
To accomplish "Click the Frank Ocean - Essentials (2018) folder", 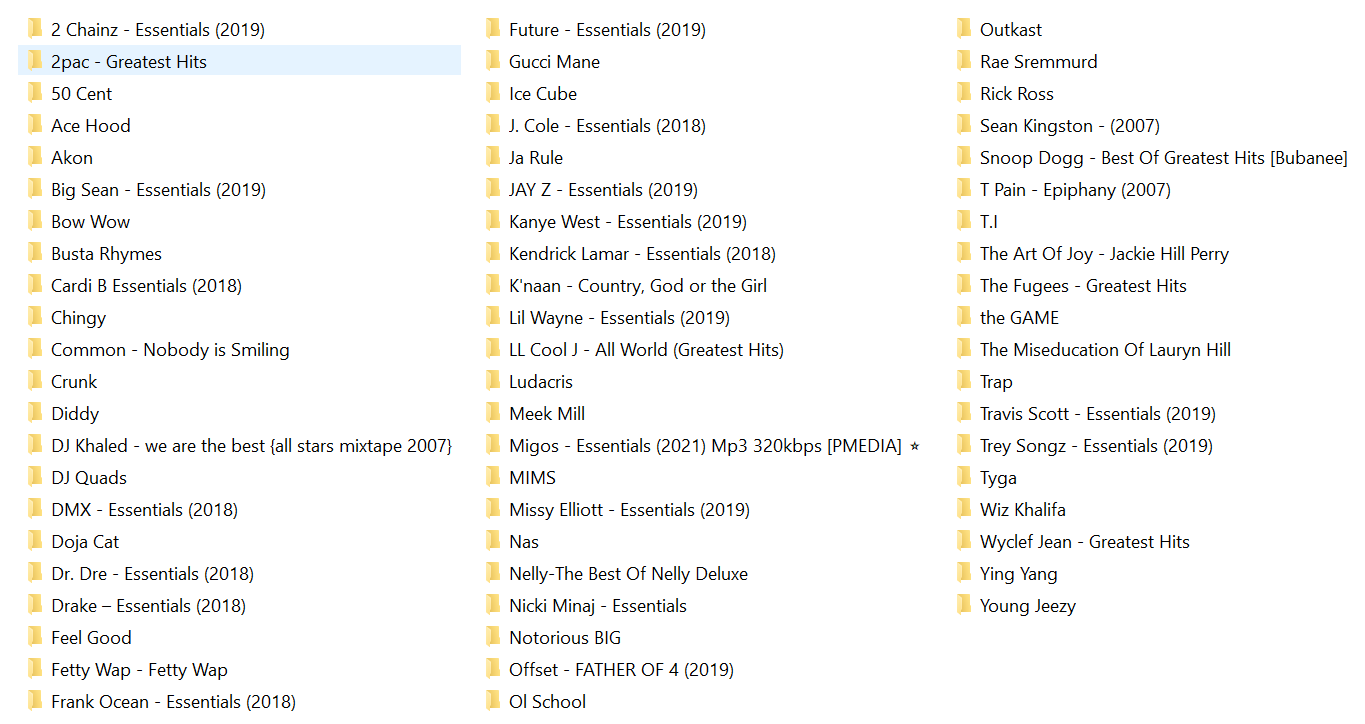I will pyautogui.click(x=173, y=701).
